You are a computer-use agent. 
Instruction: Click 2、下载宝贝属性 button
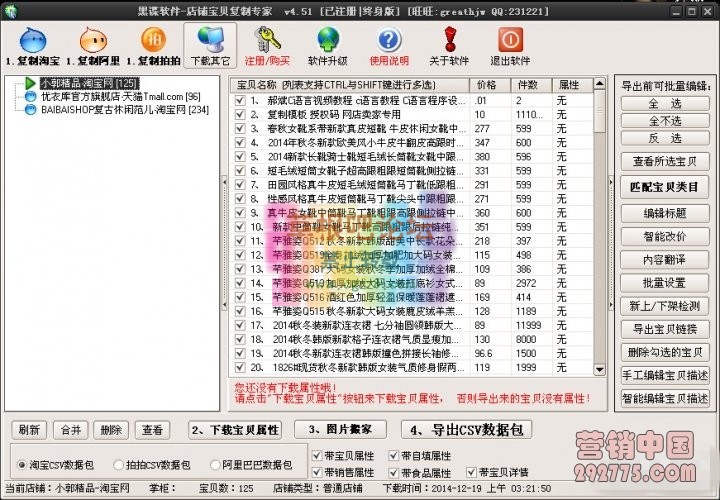point(235,430)
